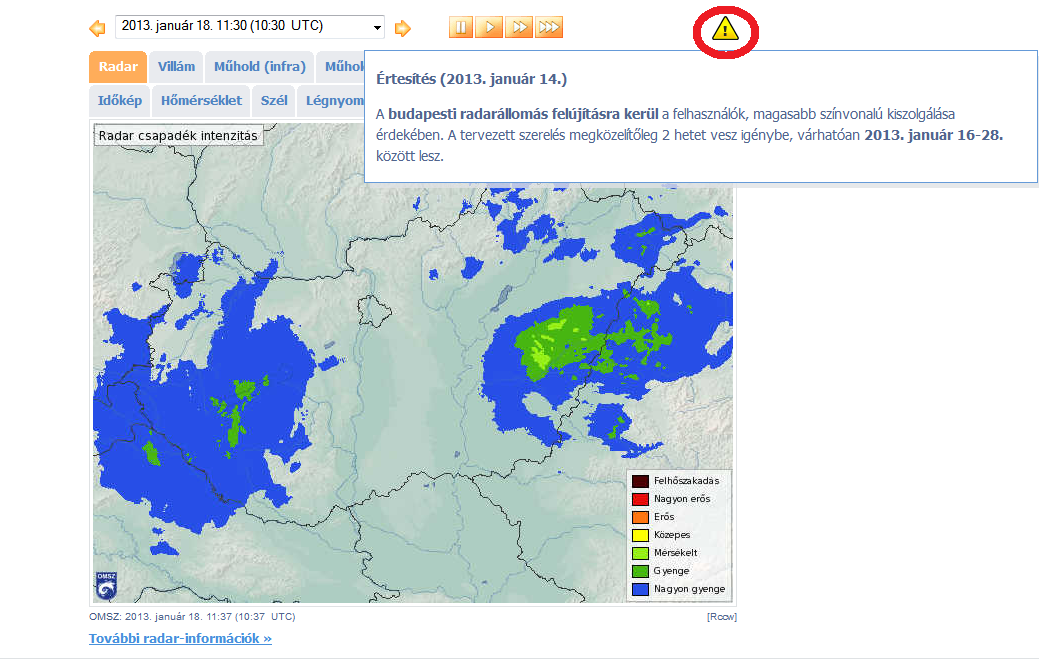Click the OMSZ logo on the map
Image resolution: width=1039 pixels, height=663 pixels.
107,585
